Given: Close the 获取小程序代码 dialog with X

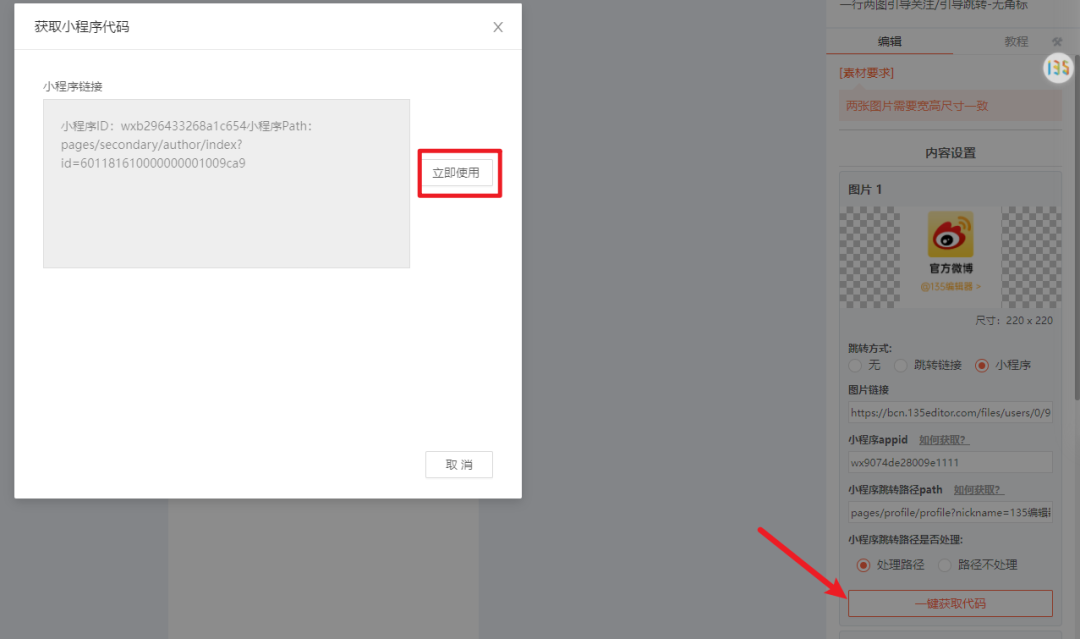Looking at the screenshot, I should click(x=498, y=27).
